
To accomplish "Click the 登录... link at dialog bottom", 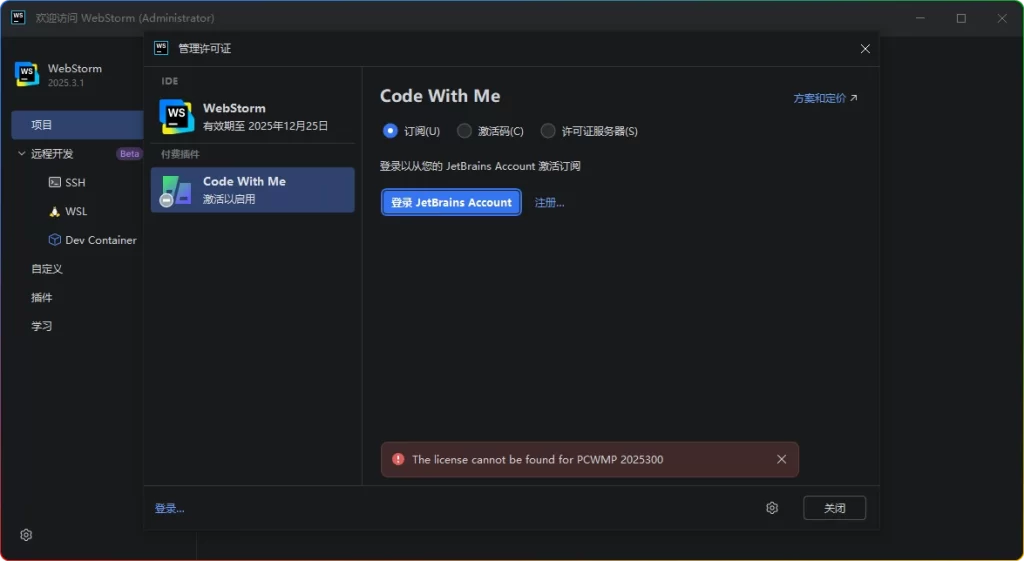I will click(x=169, y=508).
